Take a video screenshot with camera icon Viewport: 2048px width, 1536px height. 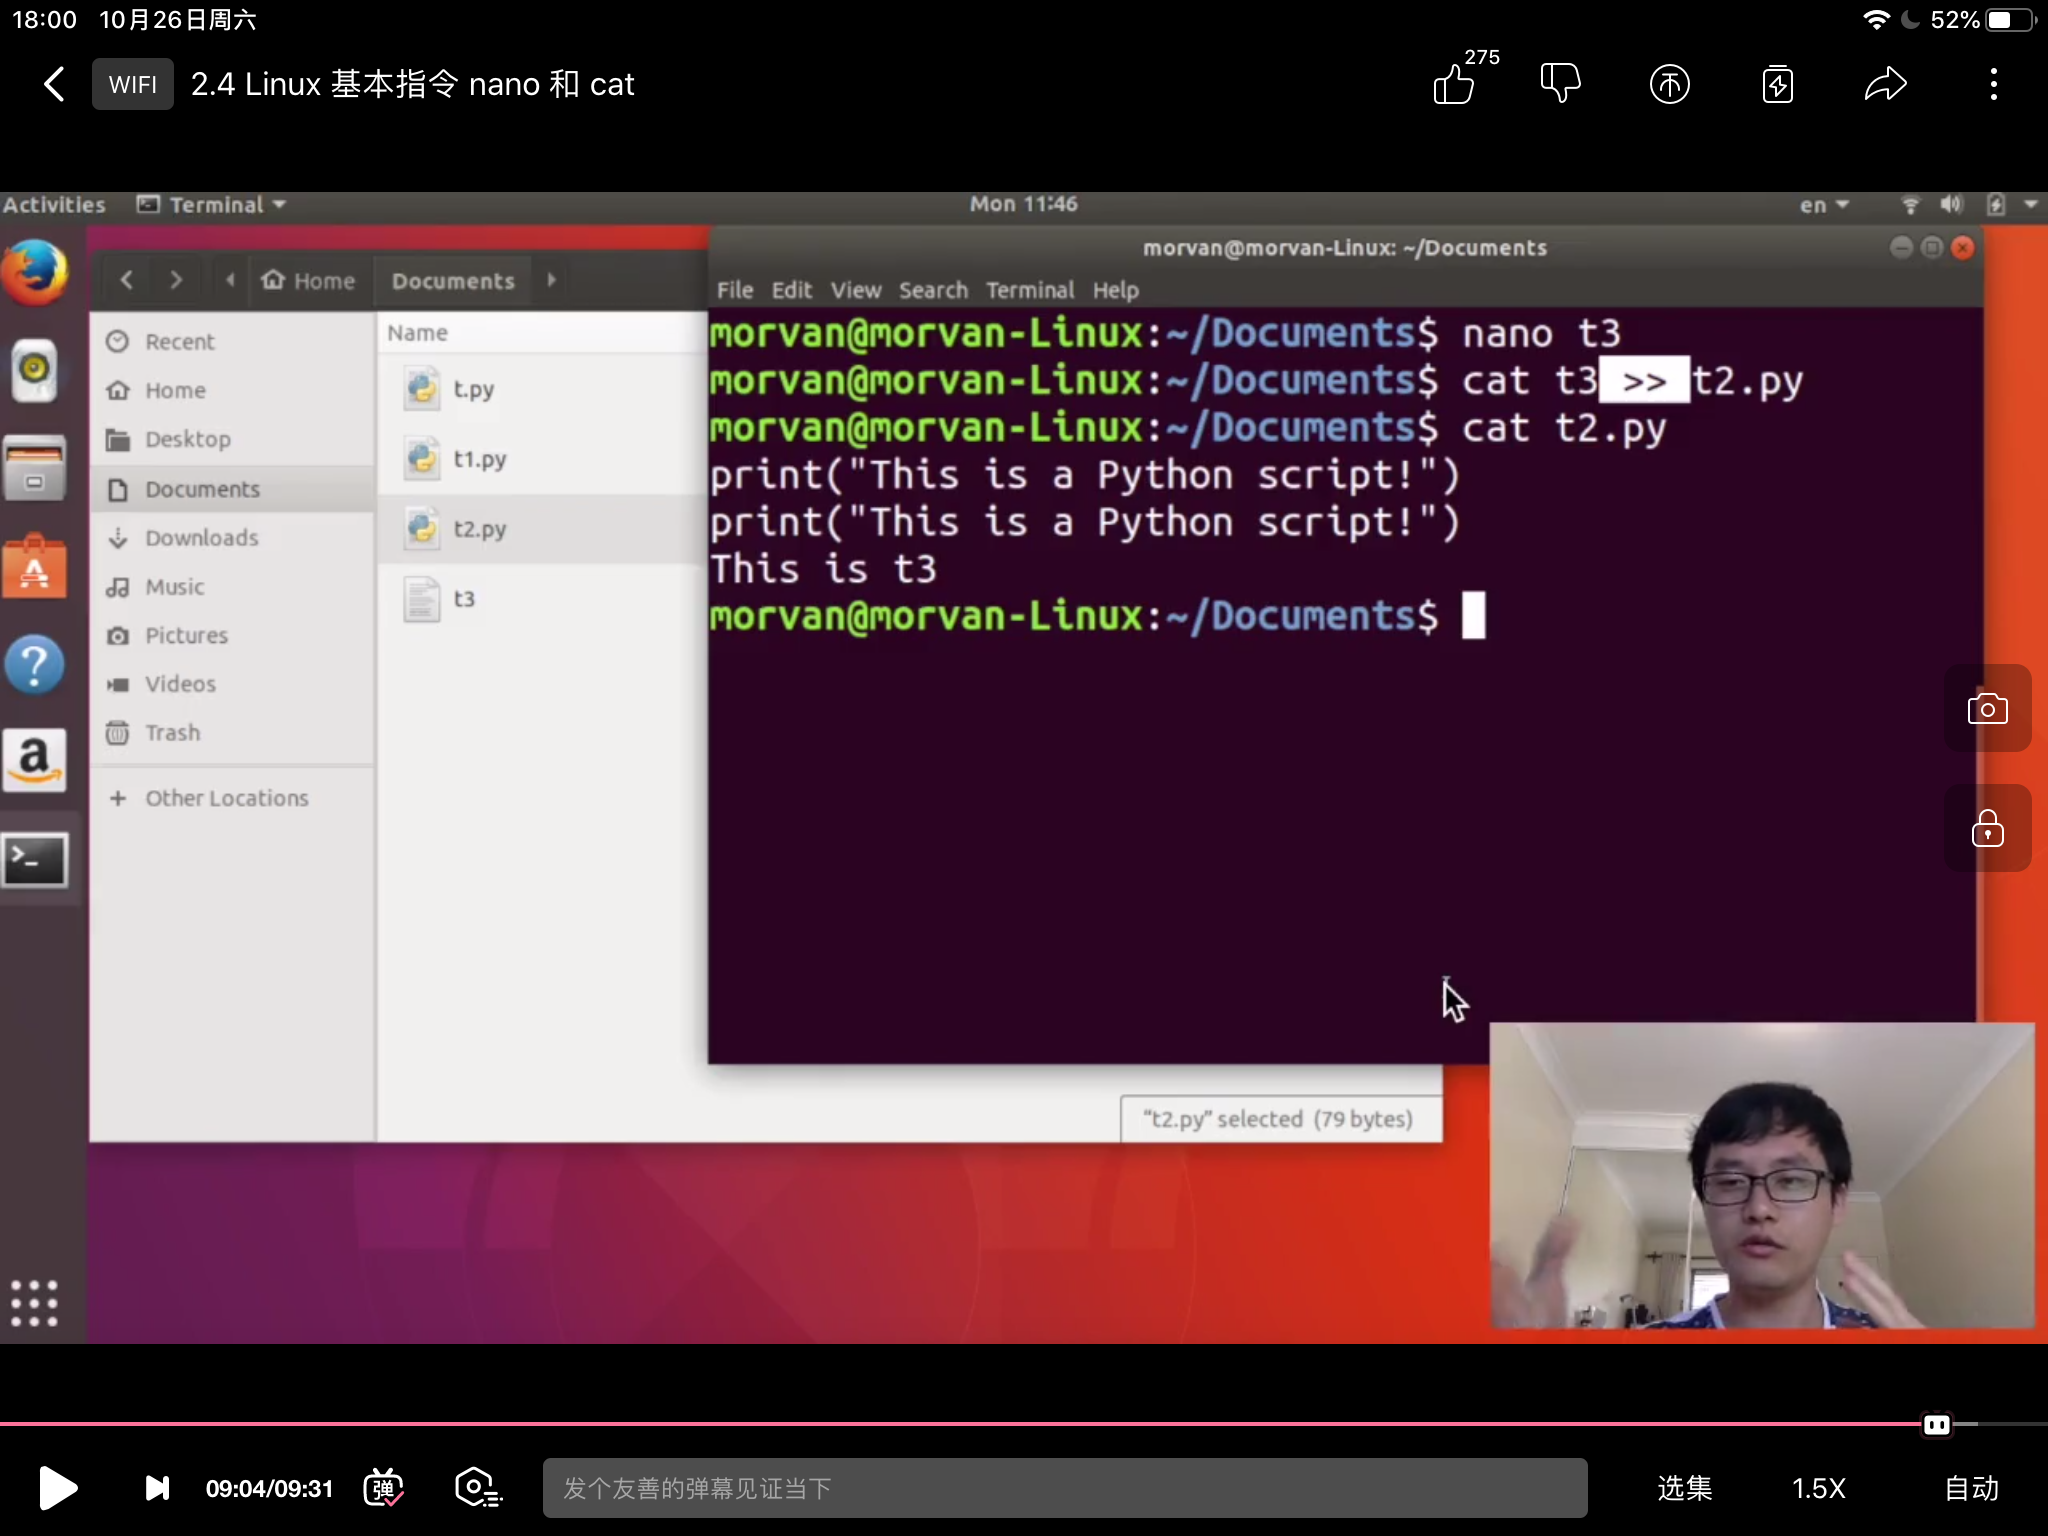(x=1987, y=709)
